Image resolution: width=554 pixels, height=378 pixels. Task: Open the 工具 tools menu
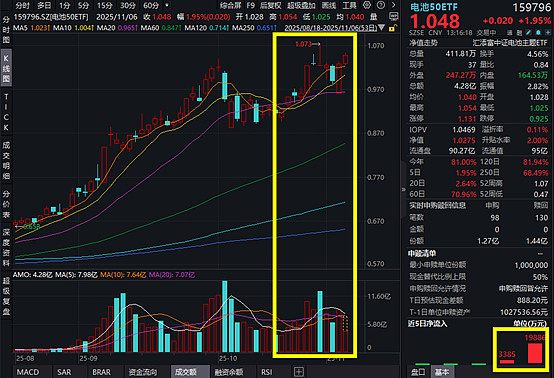349,5
